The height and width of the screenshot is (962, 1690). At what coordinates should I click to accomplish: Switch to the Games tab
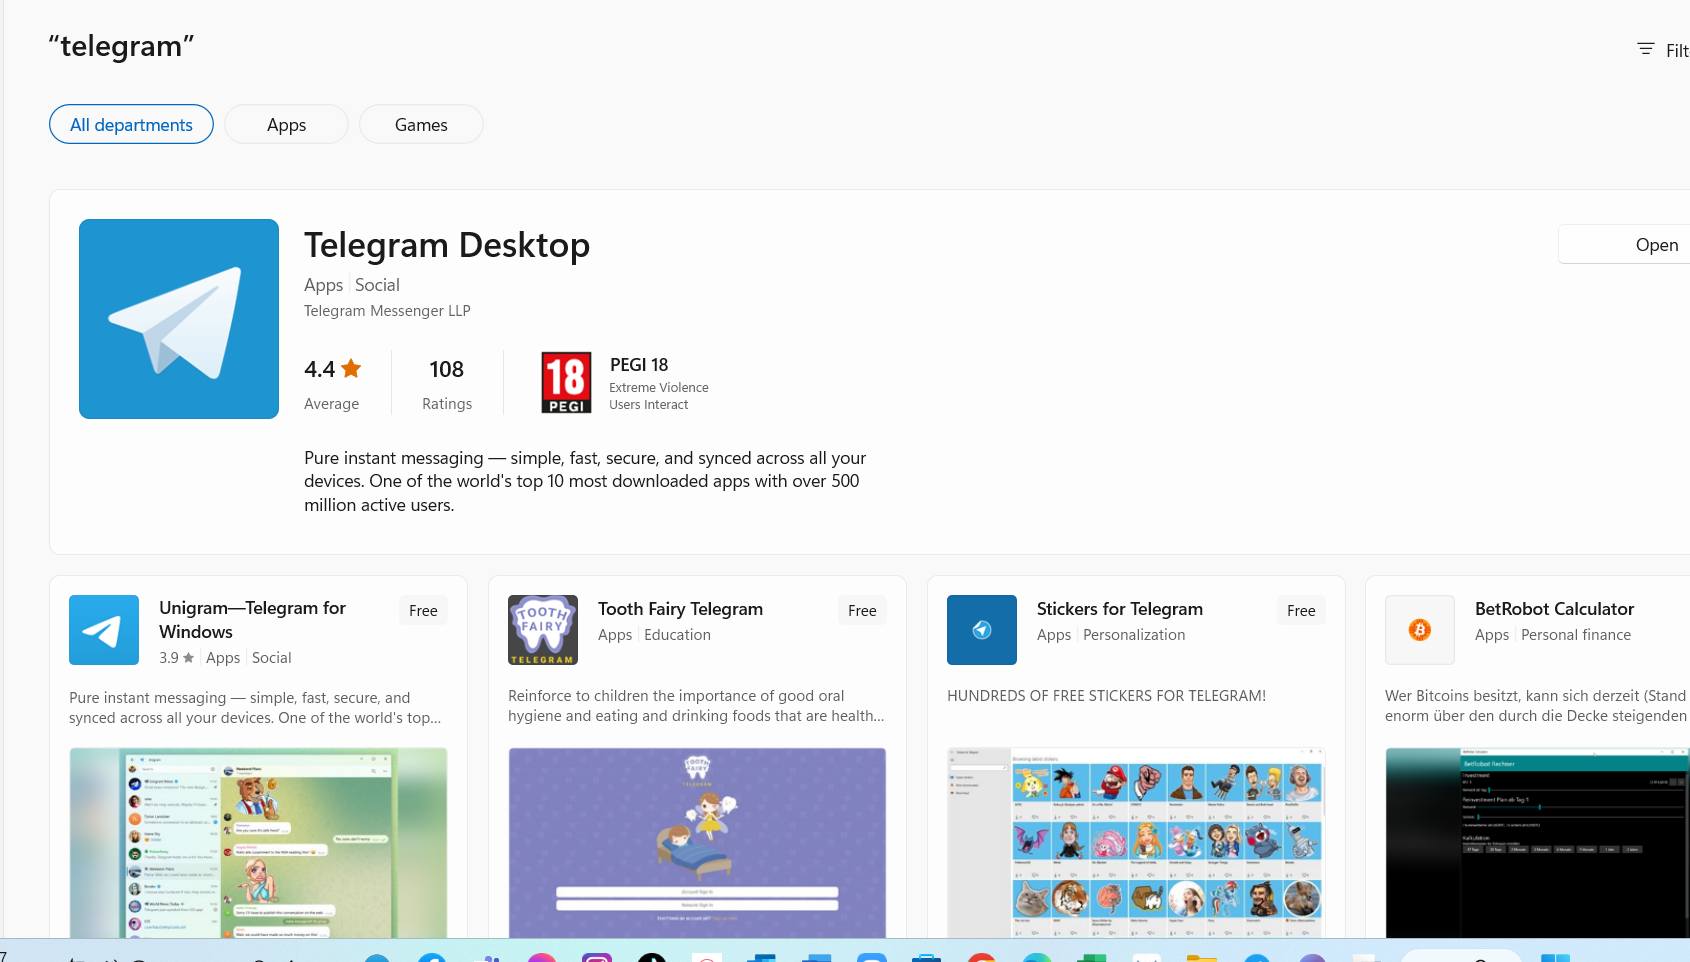[421, 125]
